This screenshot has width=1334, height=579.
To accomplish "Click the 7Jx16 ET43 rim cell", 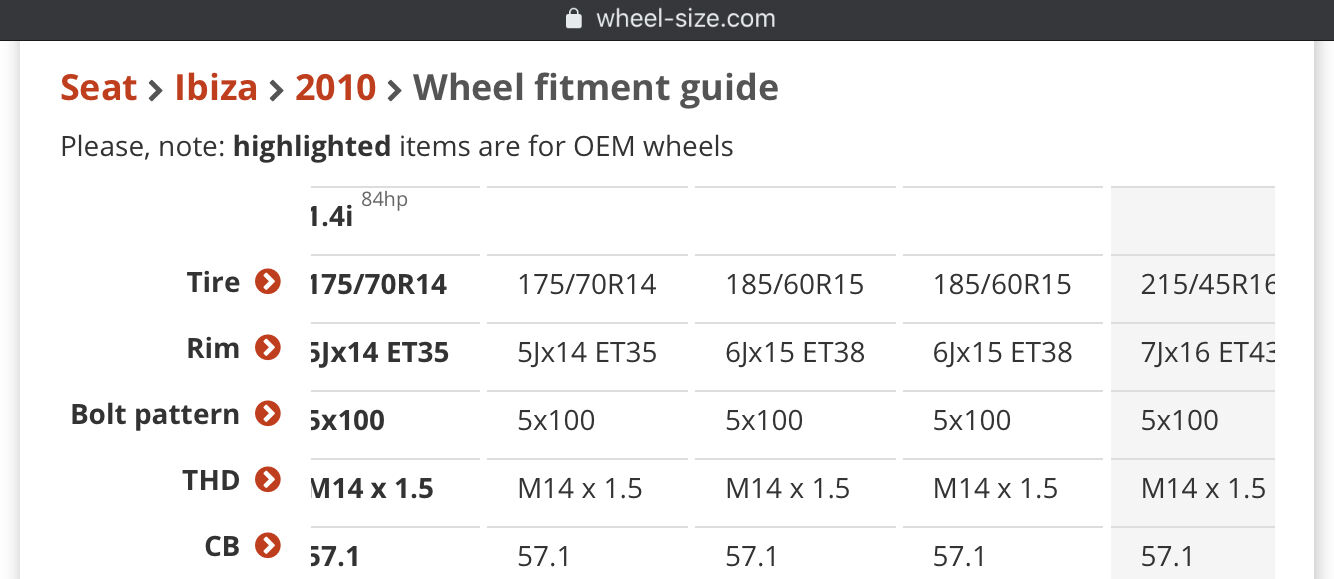I will click(x=1207, y=352).
